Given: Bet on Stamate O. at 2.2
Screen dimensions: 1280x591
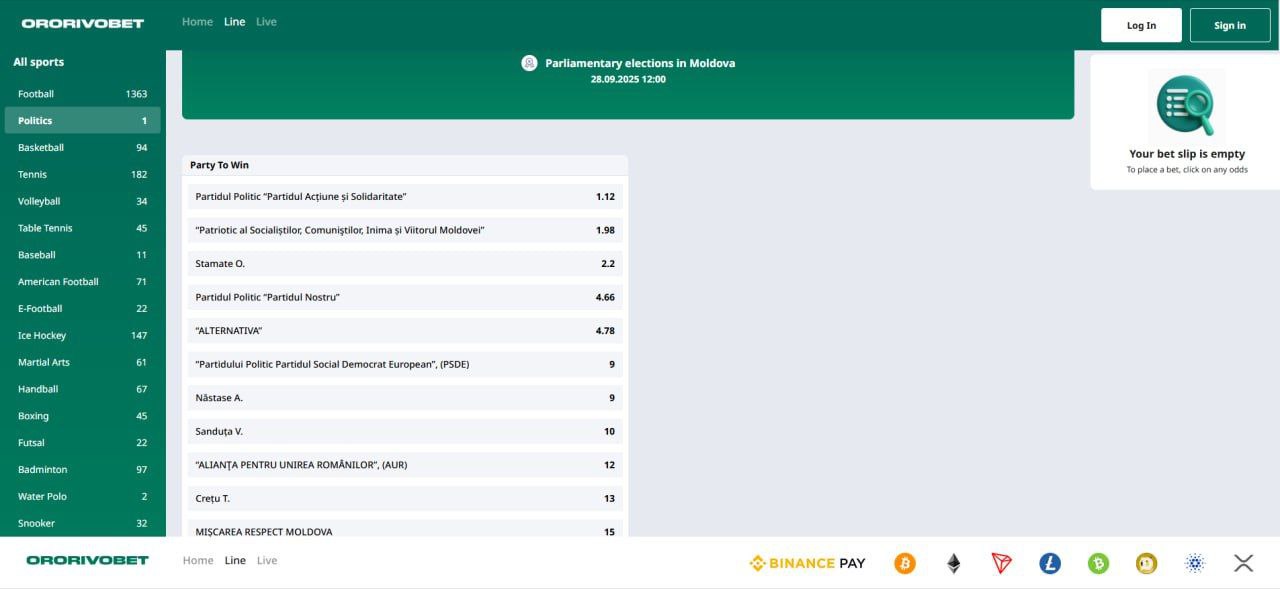Looking at the screenshot, I should (405, 264).
